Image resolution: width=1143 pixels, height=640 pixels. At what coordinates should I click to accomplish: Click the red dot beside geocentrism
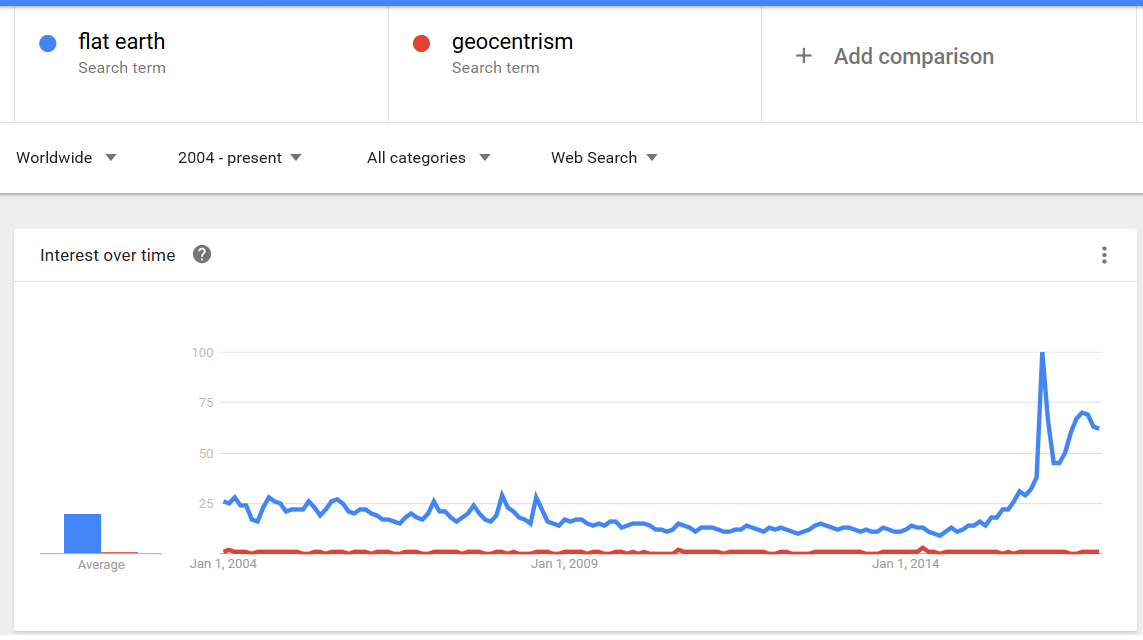click(421, 43)
